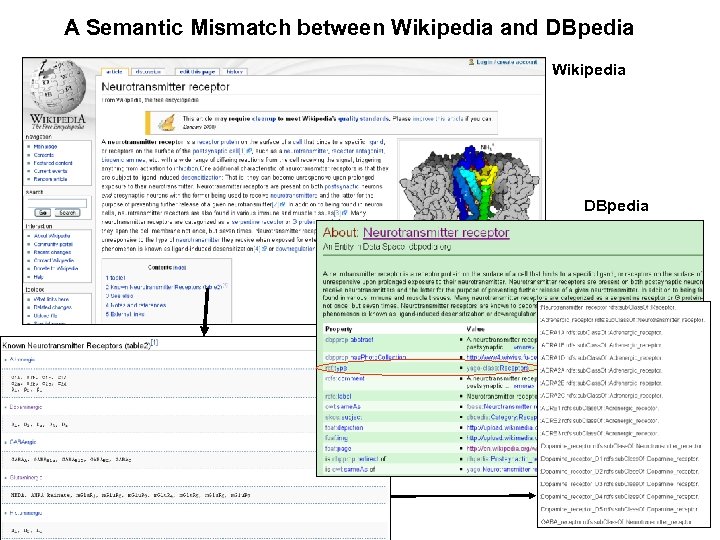Click dbpedia:Category value for skos:subject
Viewport: 720px width, 540px height.
coord(501,417)
